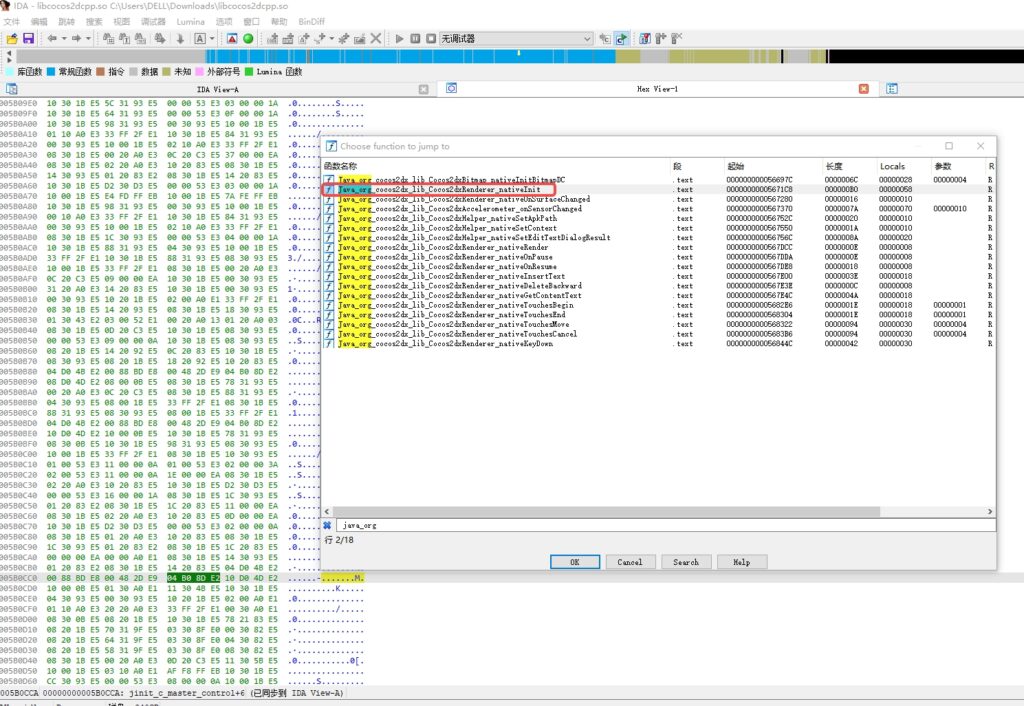
Task: Click the open file folder icon
Action: tap(12, 38)
